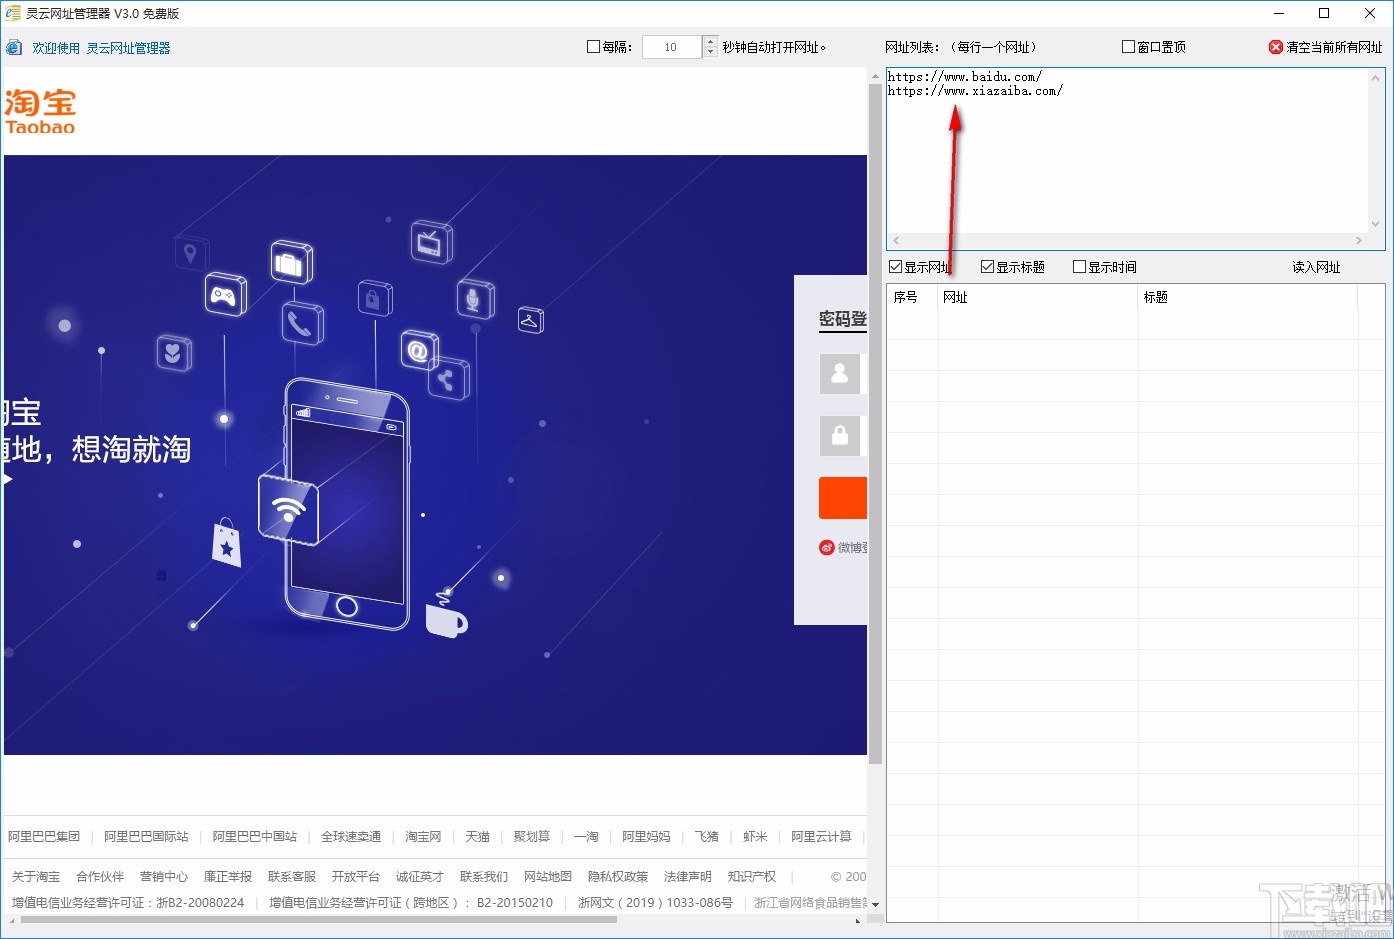This screenshot has width=1394, height=939.
Task: Click the @ symbol icon in the banner
Action: (419, 350)
